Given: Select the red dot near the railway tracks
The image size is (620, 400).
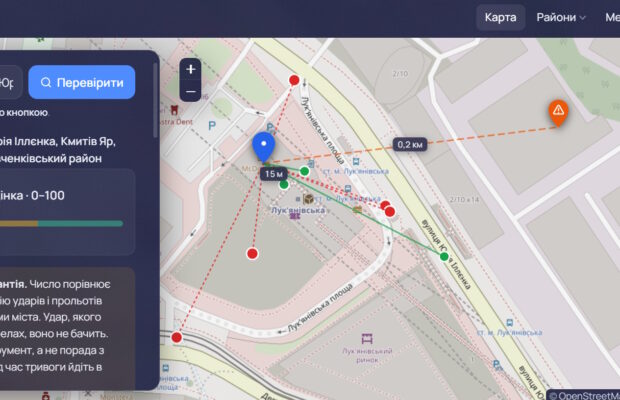Looking at the screenshot, I should 177,337.
